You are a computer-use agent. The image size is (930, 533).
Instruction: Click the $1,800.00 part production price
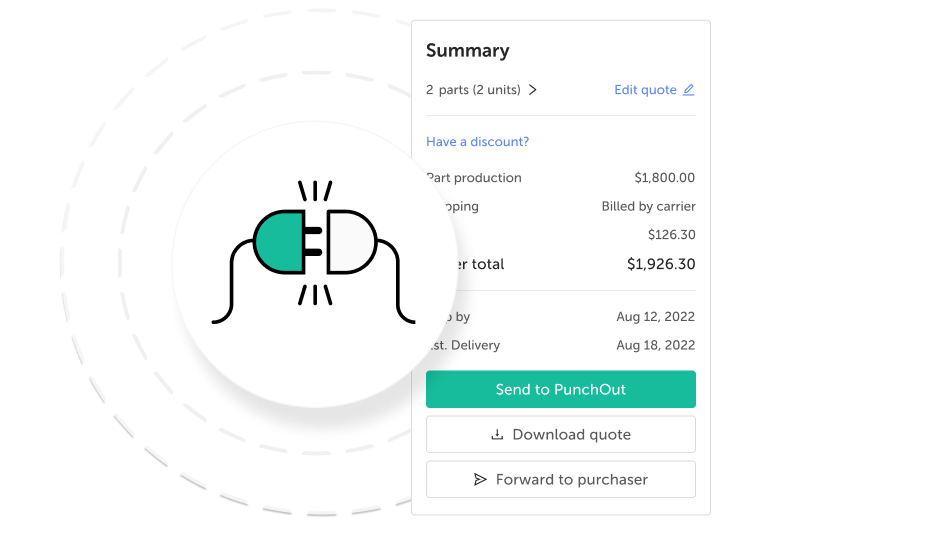pyautogui.click(x=664, y=178)
